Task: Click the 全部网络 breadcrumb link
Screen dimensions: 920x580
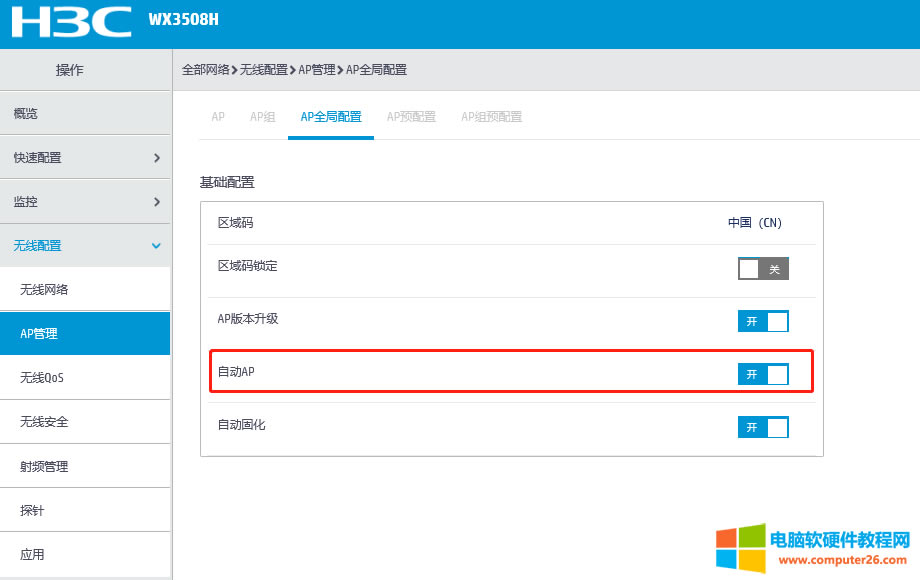Action: coord(205,70)
